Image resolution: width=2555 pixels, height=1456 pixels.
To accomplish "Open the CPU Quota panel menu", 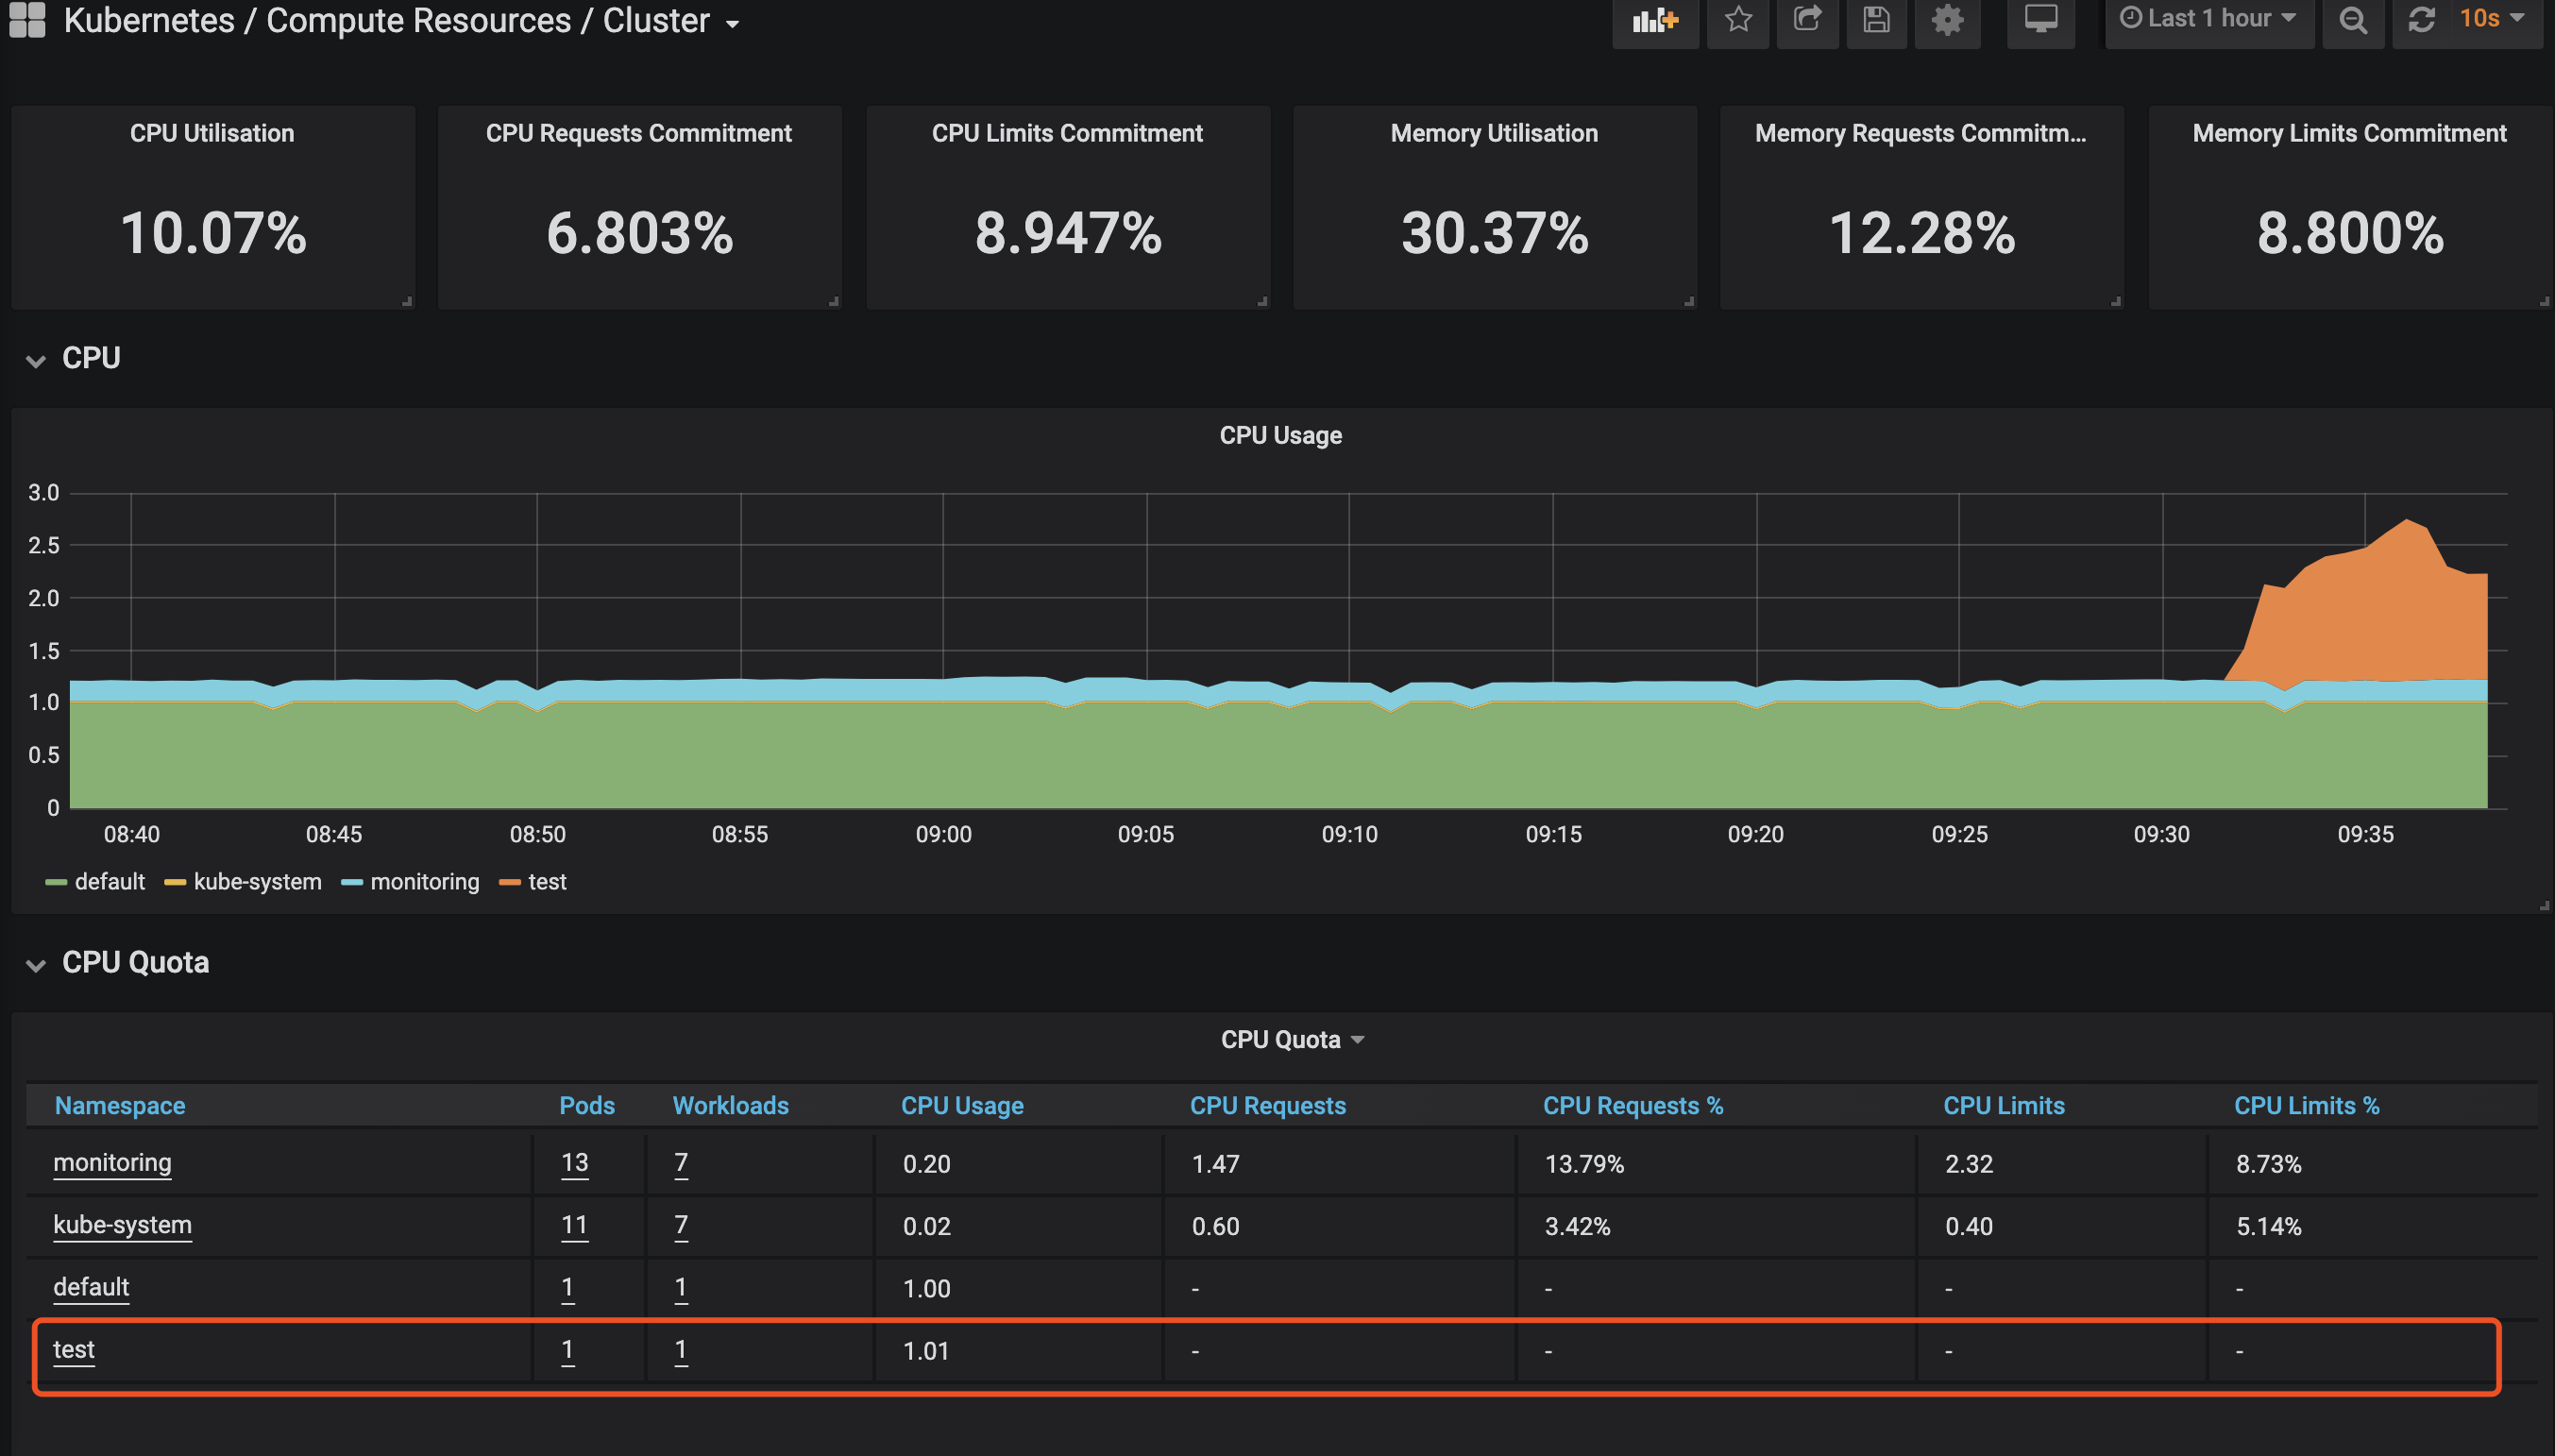I will click(x=1291, y=1040).
